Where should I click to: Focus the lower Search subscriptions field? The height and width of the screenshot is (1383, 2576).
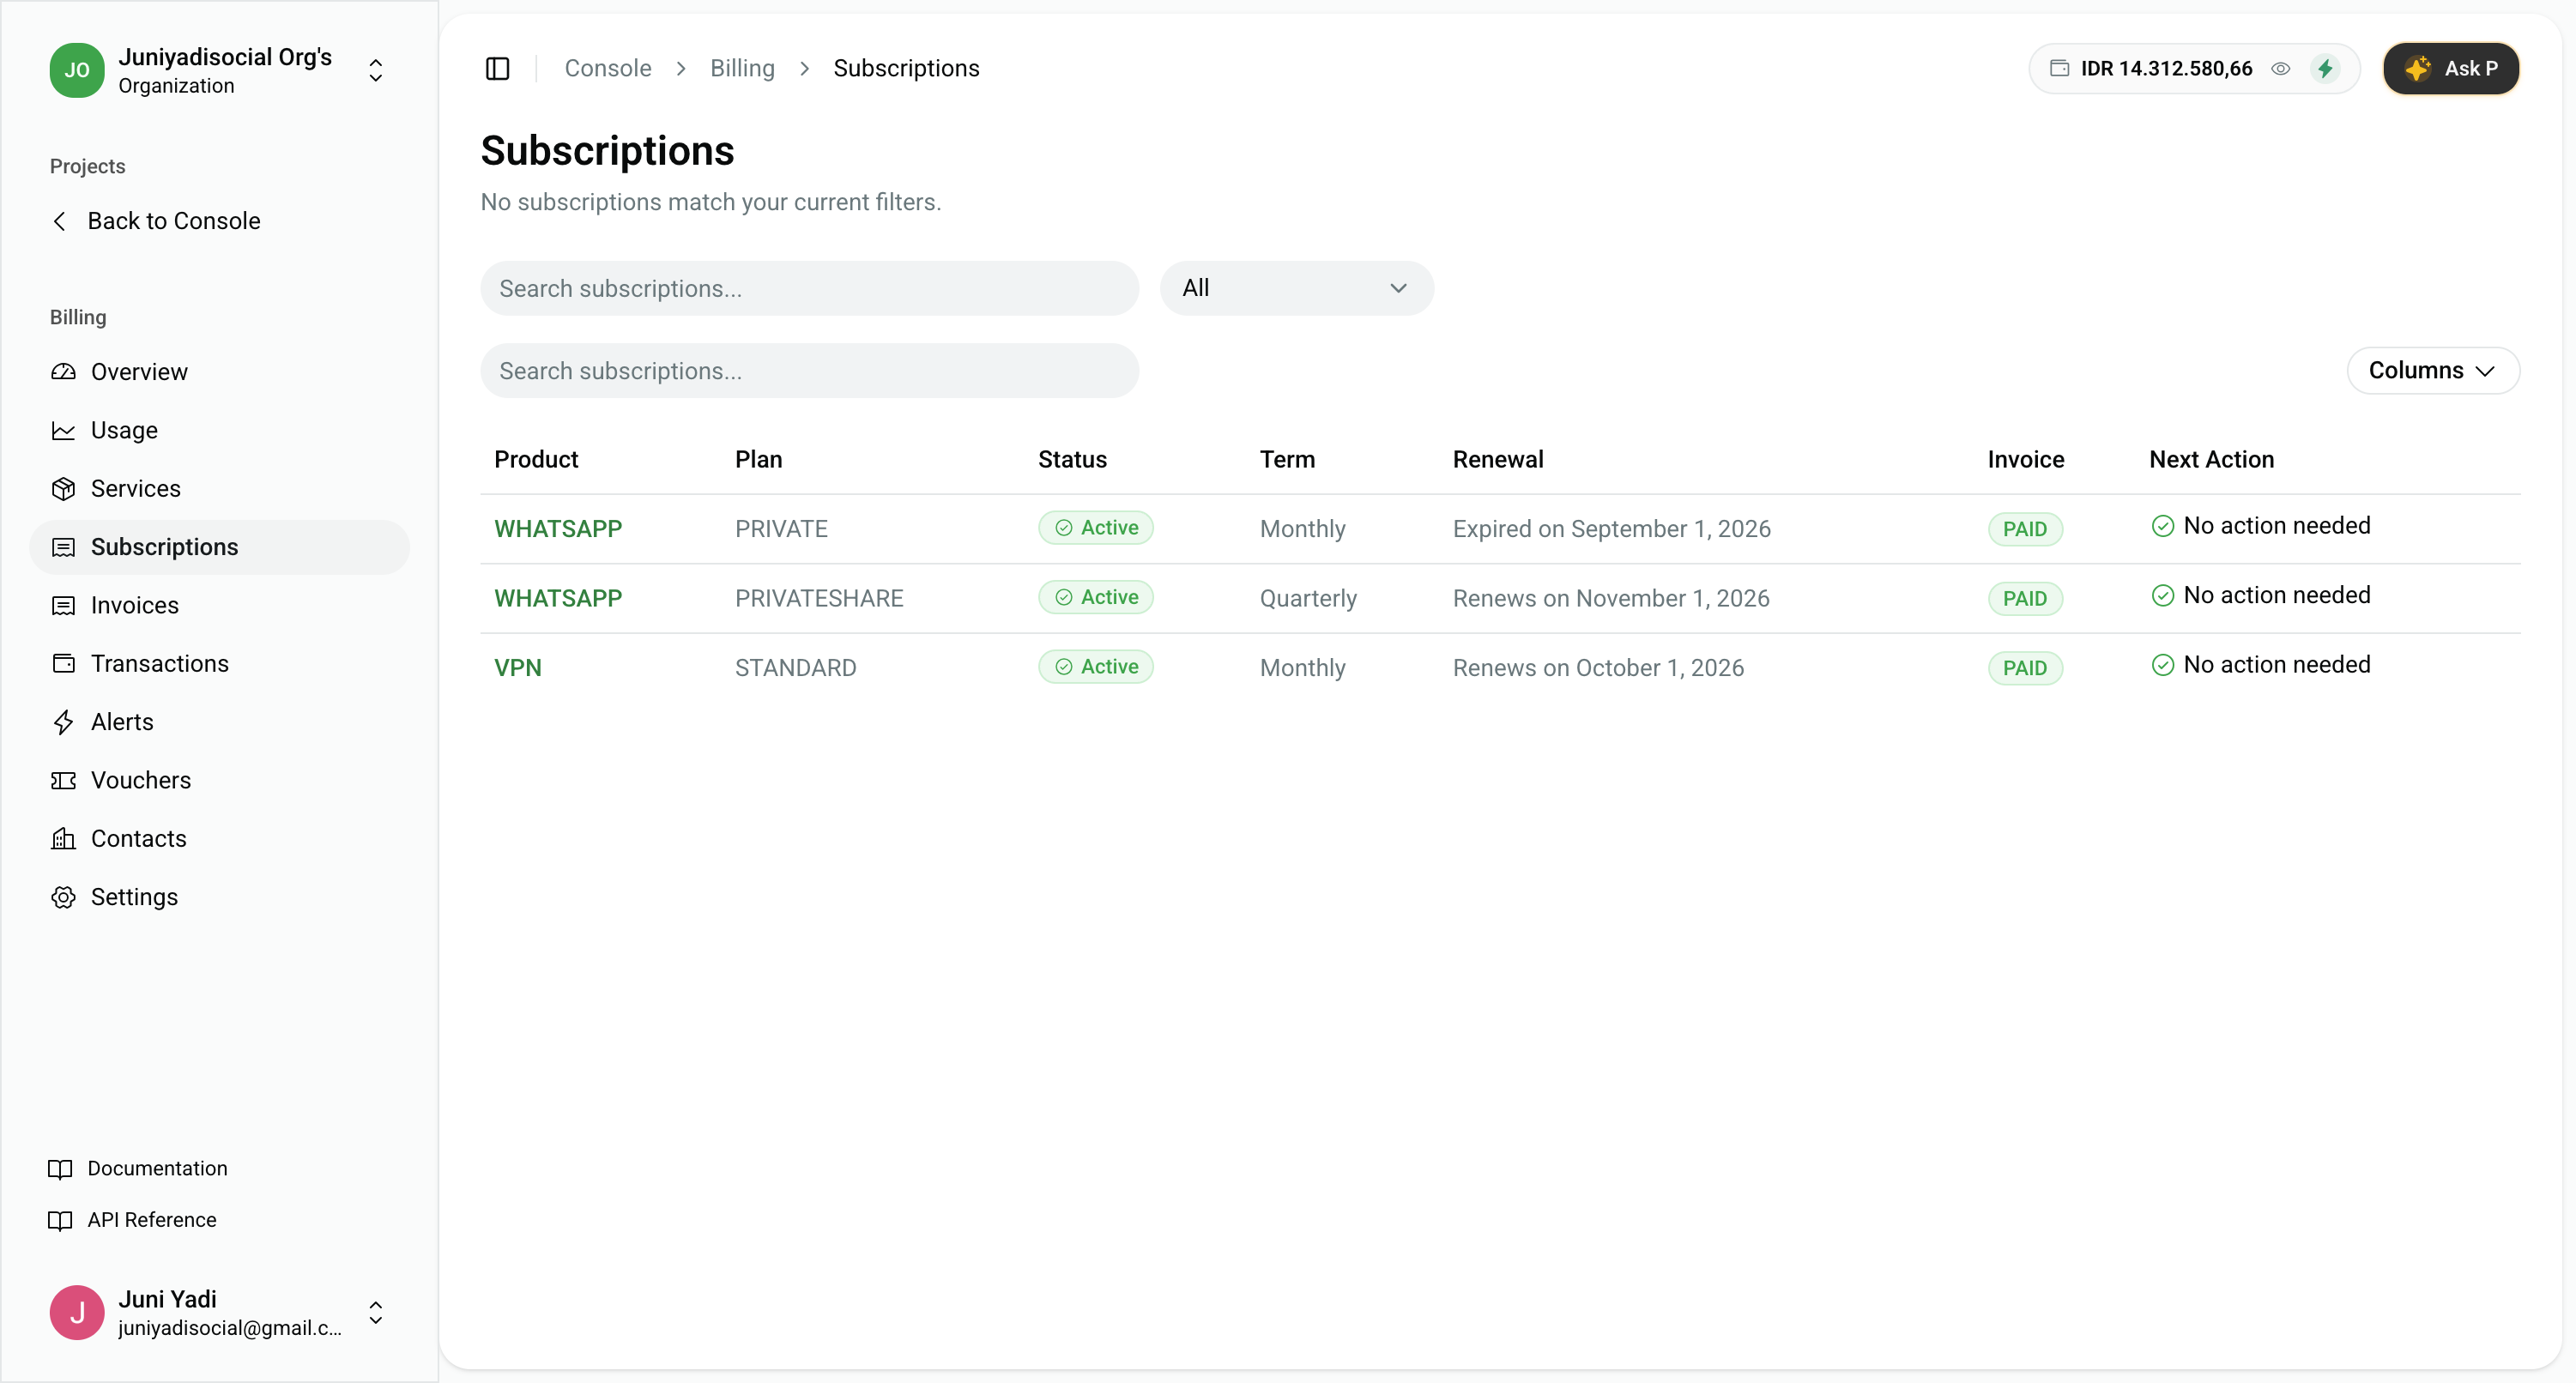tap(809, 371)
